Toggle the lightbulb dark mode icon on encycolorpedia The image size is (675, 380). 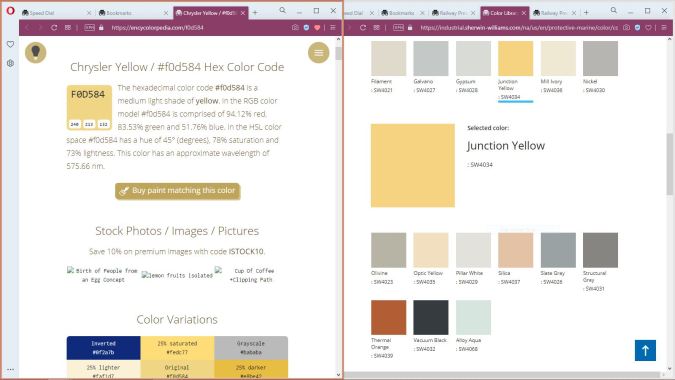(x=36, y=53)
